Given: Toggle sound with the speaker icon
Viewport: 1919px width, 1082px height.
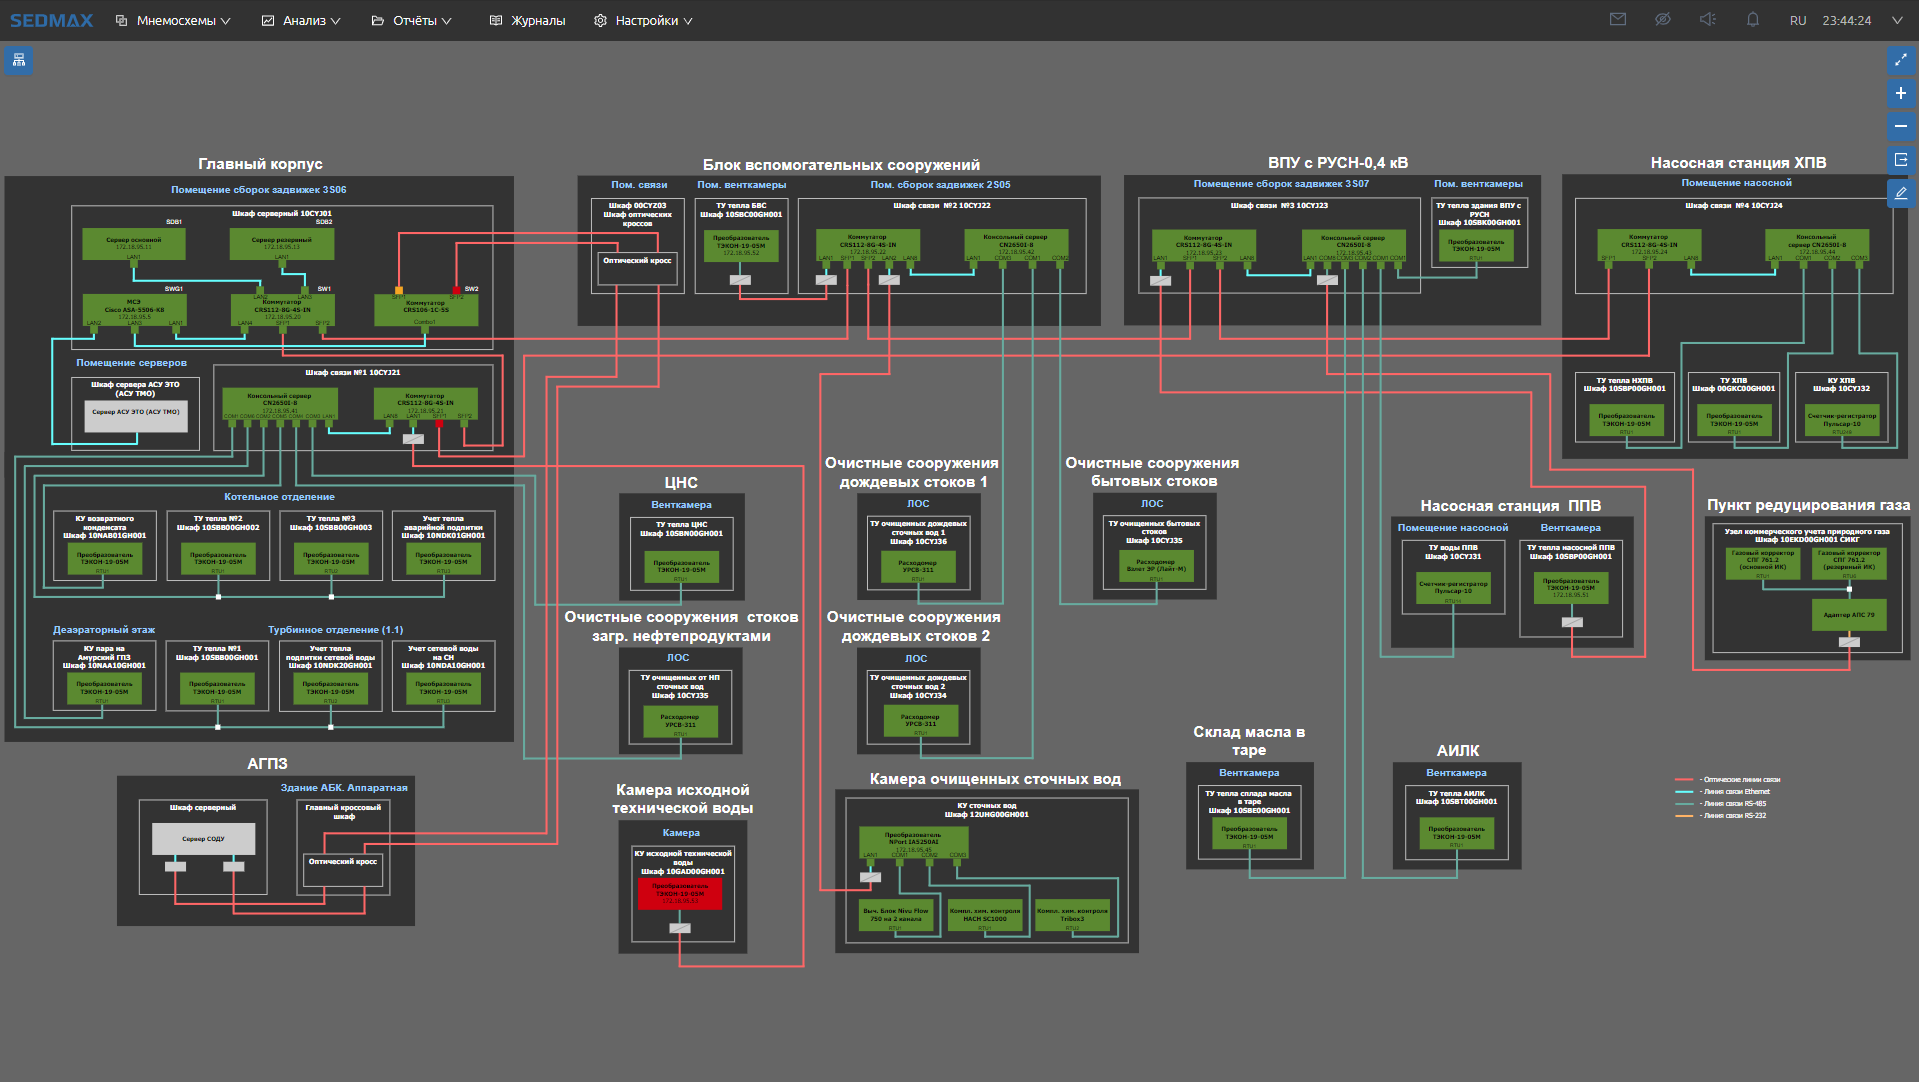Looking at the screenshot, I should coord(1707,20).
